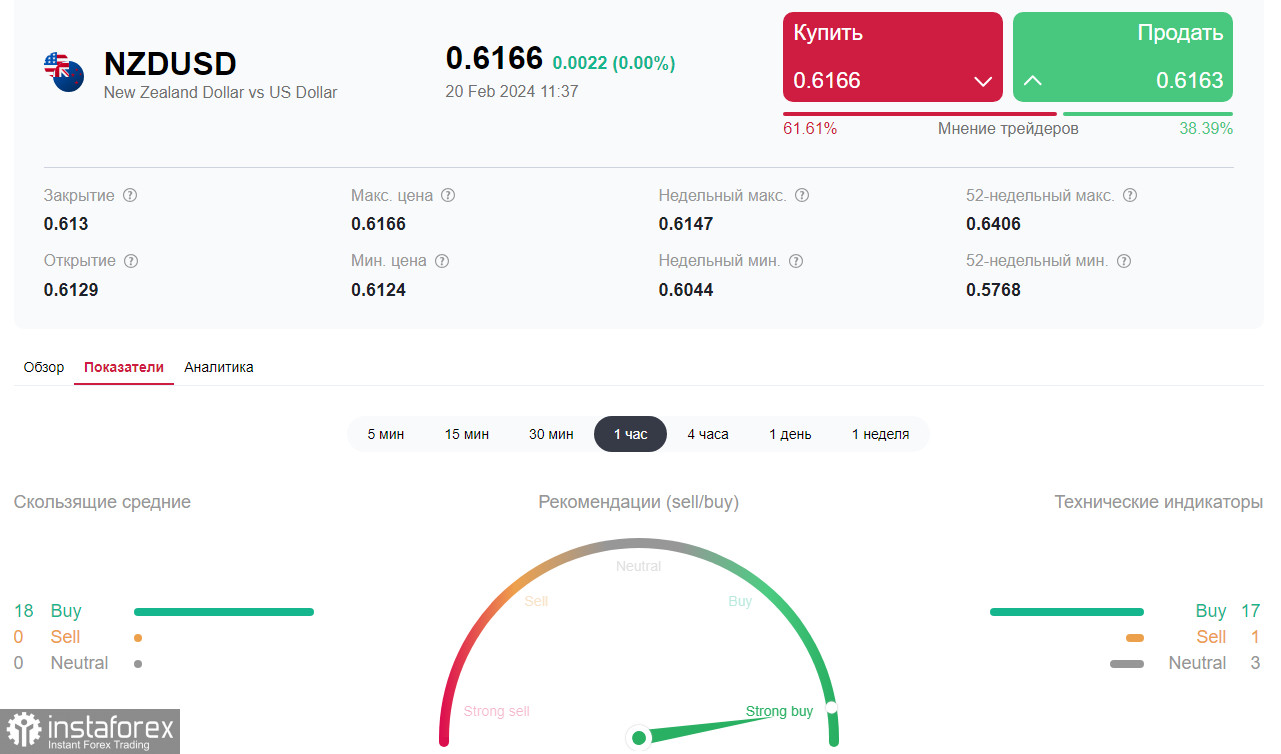Open help icon next to Мин. цена
This screenshot has width=1281, height=754.
(442, 260)
